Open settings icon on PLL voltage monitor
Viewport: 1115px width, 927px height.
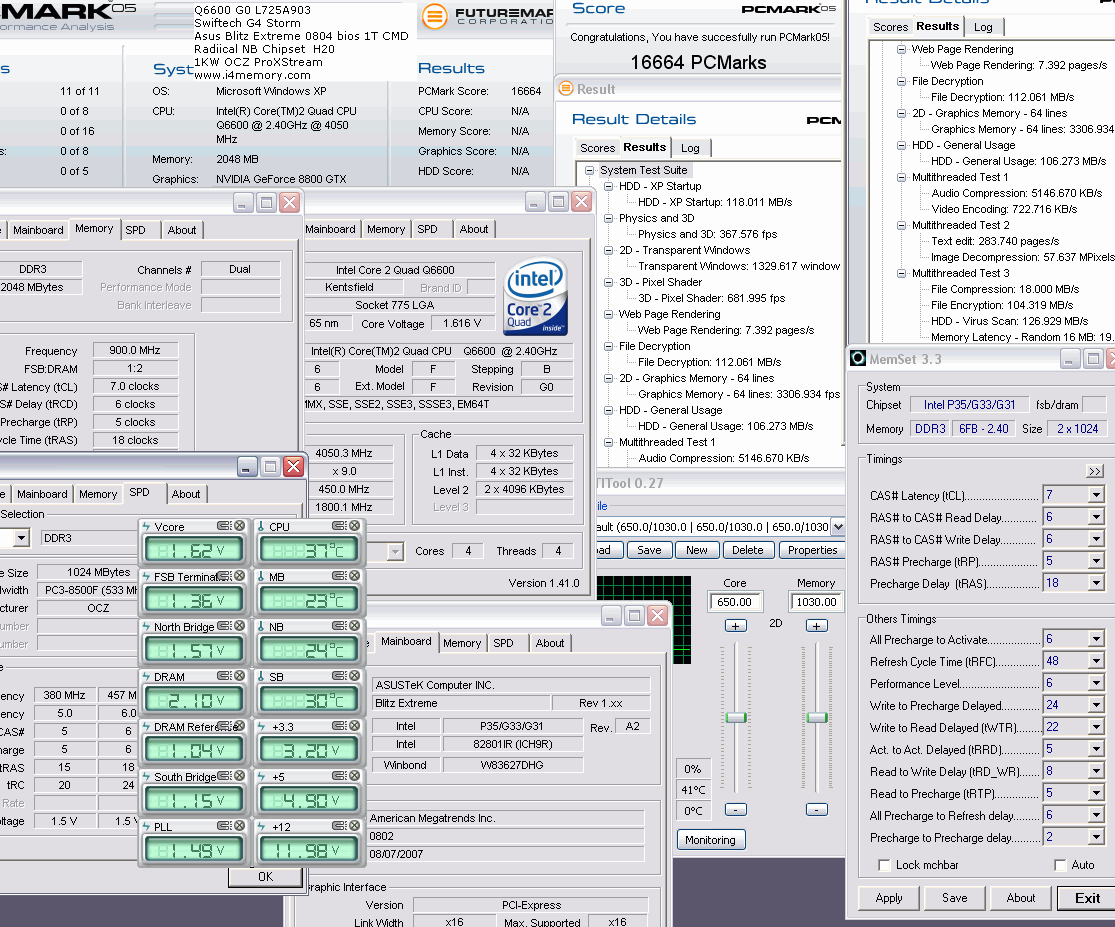tap(224, 826)
